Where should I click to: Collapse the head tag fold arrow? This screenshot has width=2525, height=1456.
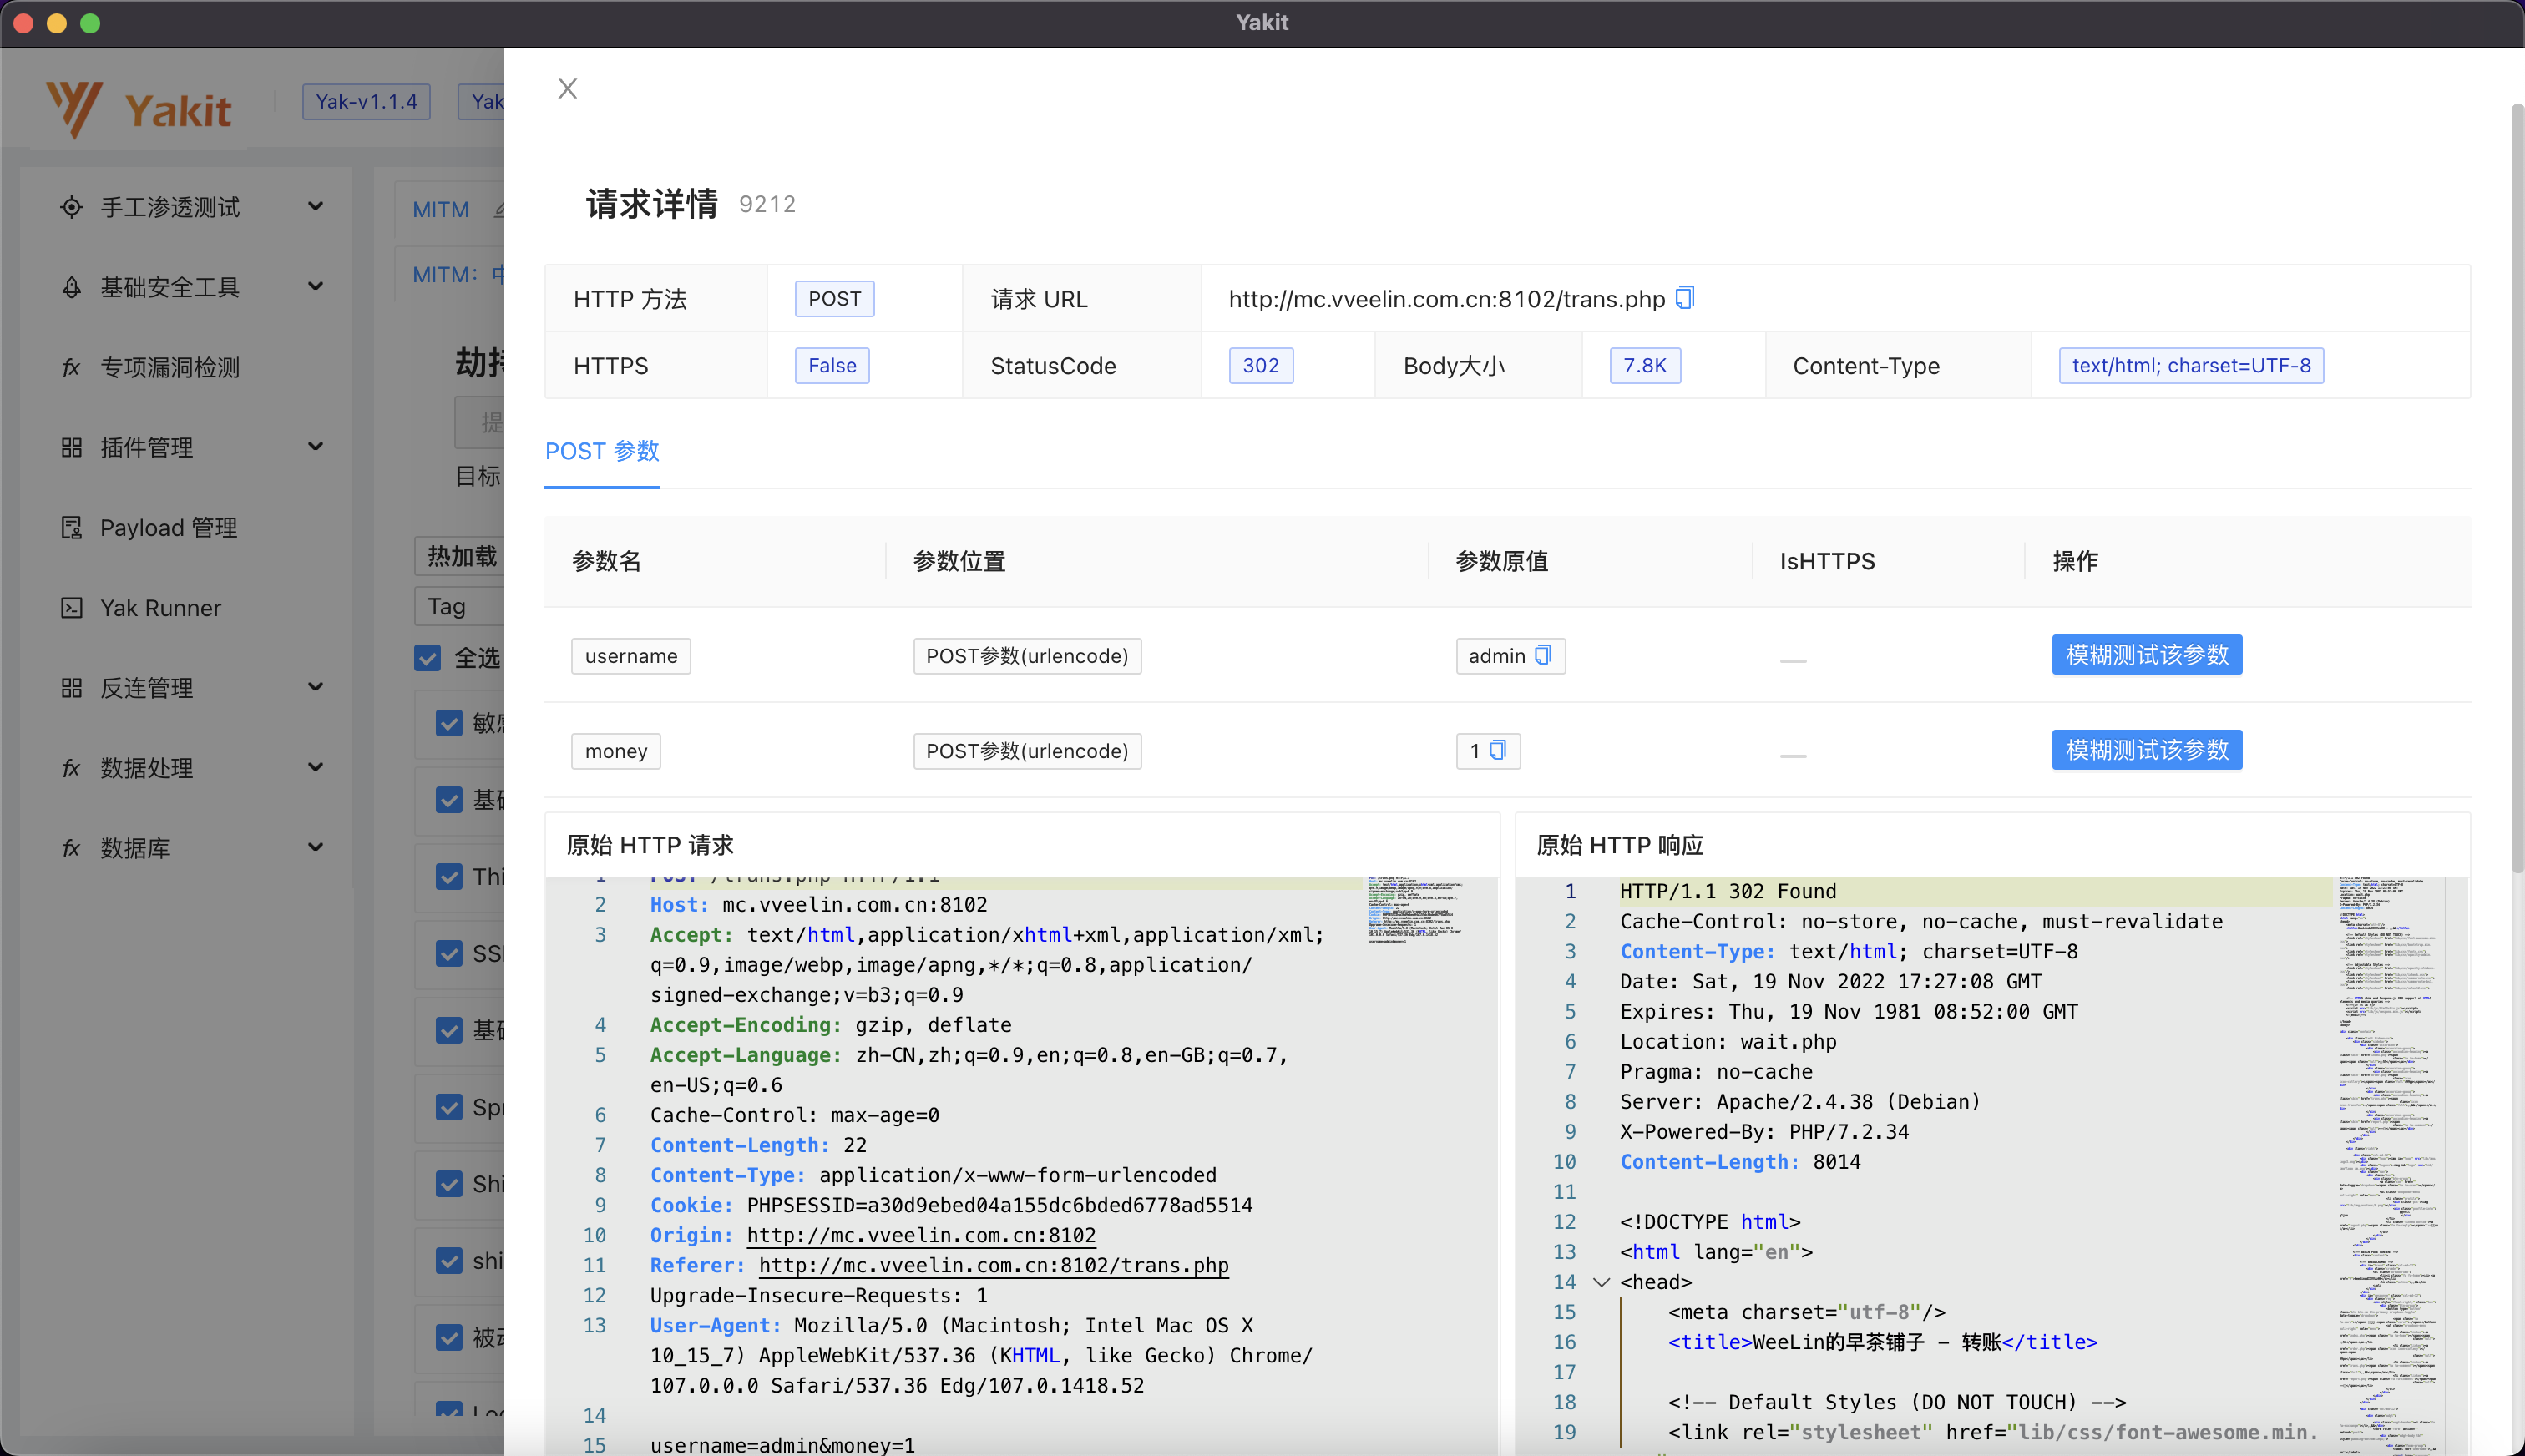pos(1601,1282)
